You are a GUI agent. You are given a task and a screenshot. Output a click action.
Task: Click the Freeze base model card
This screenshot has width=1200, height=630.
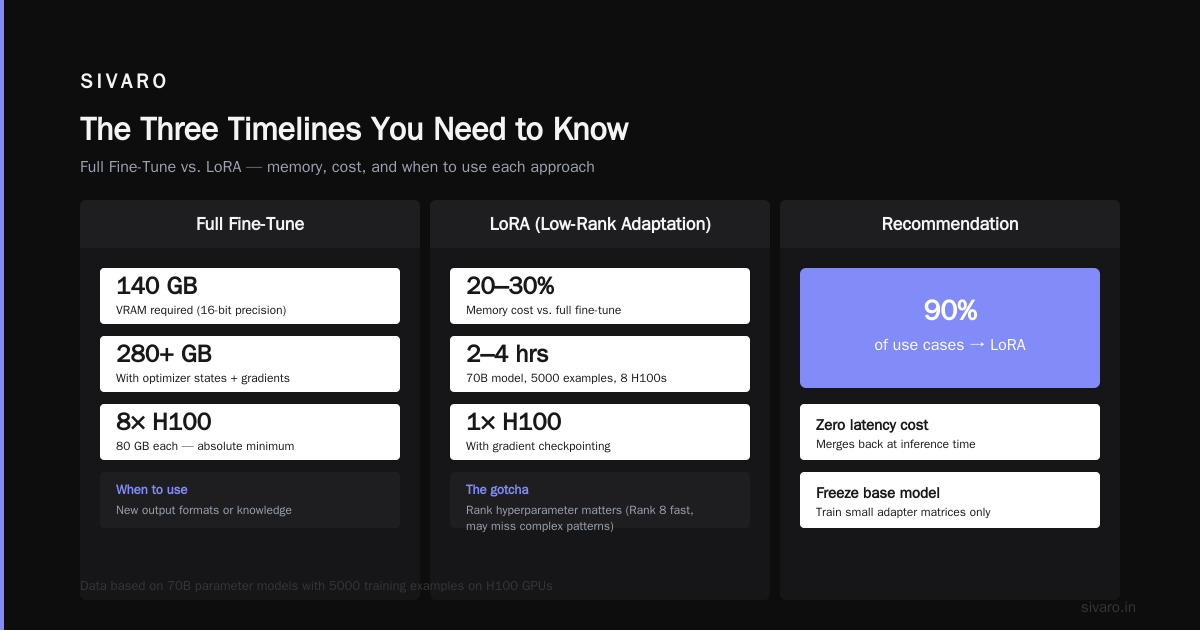point(950,500)
